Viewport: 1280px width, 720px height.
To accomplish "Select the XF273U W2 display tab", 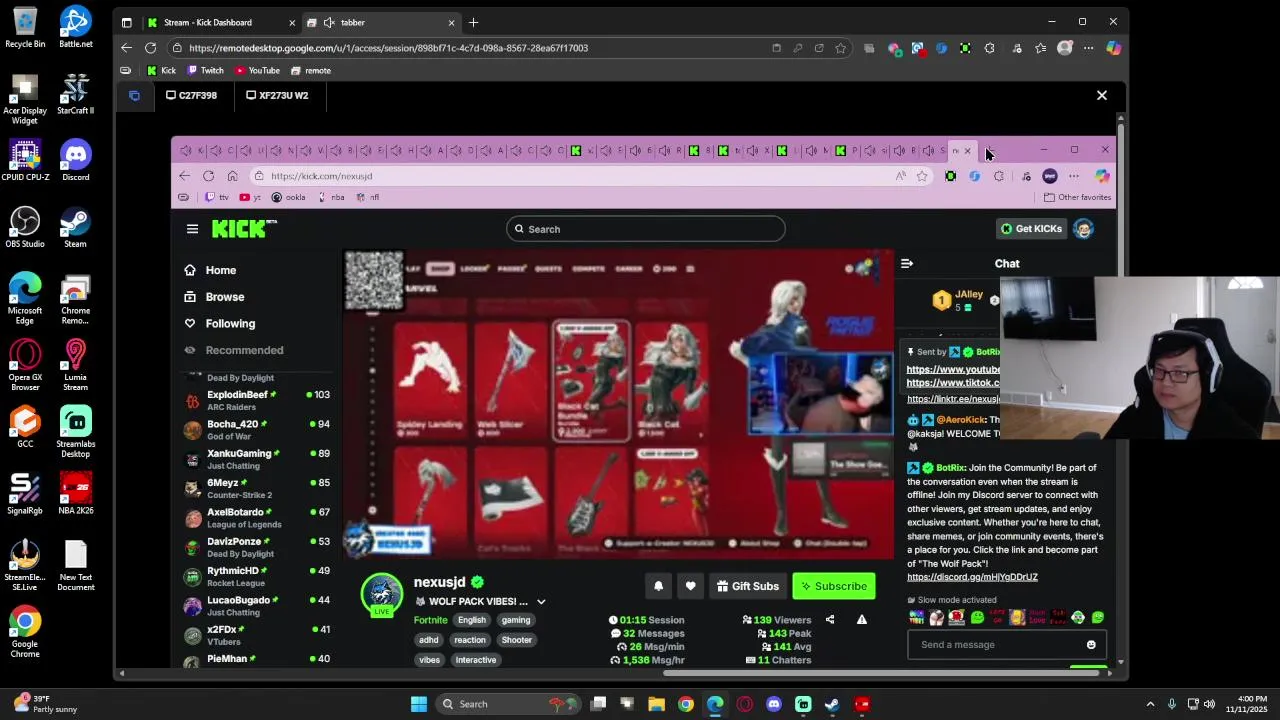I will pos(277,95).
